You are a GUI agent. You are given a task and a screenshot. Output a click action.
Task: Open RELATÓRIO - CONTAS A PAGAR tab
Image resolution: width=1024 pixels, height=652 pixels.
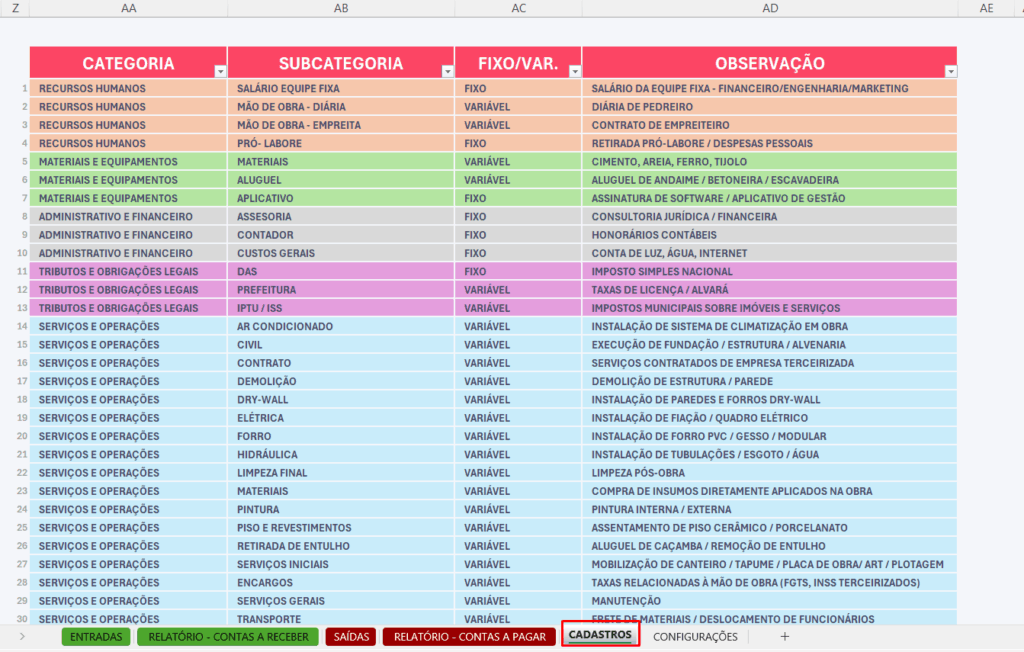(x=469, y=636)
